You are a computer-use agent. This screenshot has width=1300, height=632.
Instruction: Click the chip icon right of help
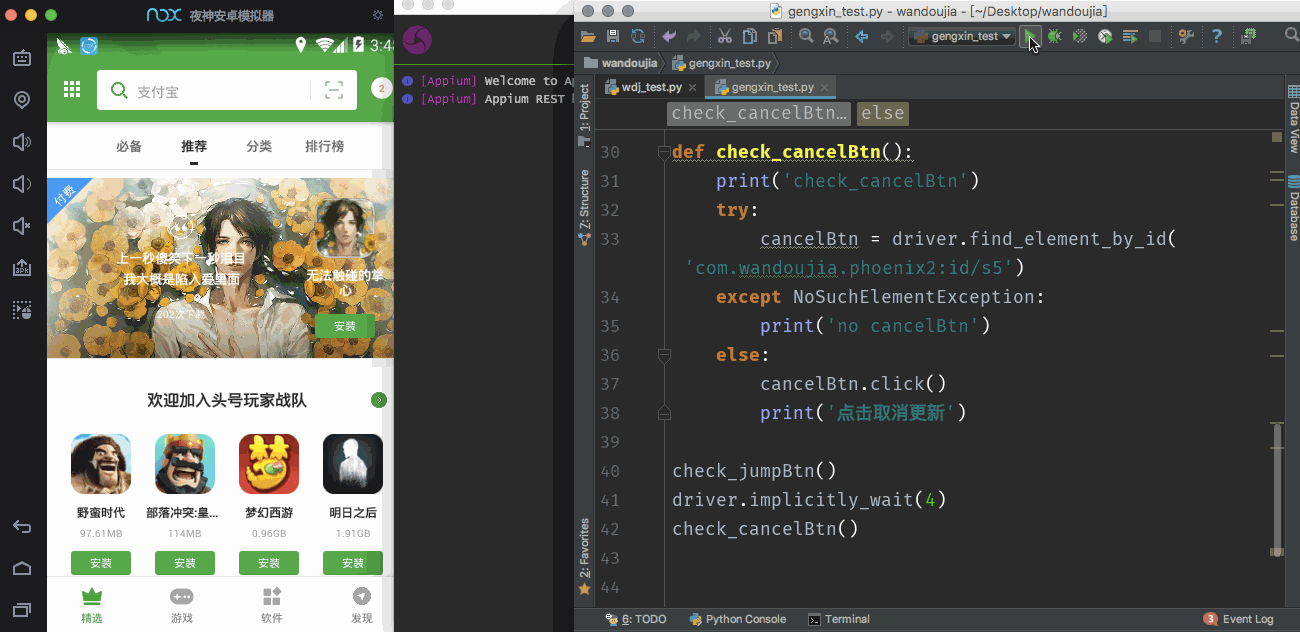pos(1248,36)
